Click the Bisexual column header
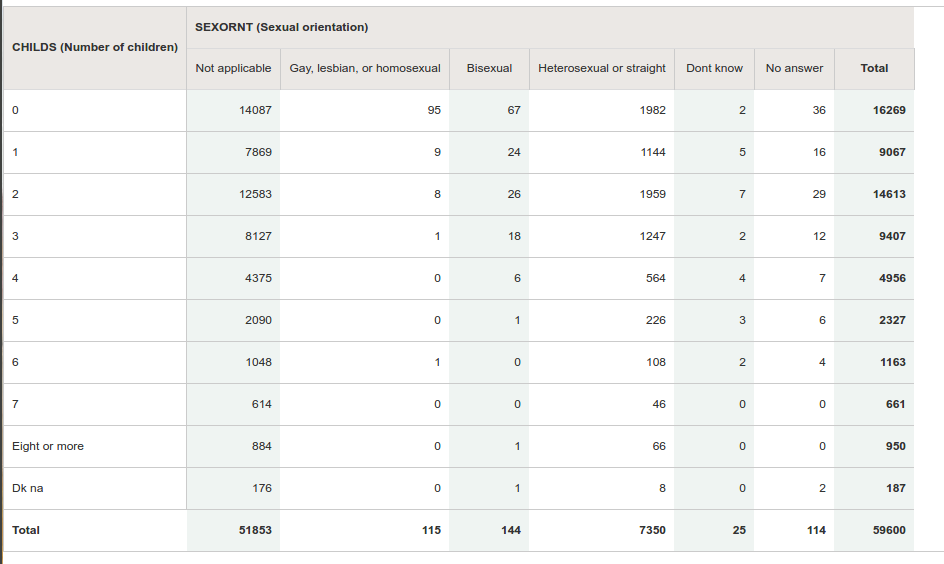This screenshot has width=944, height=564. pyautogui.click(x=489, y=68)
